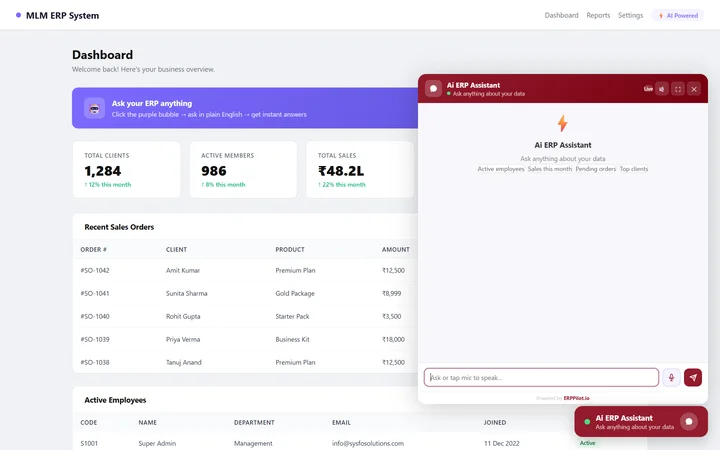720x450 pixels.
Task: Click the ₹8,999 amount cell
Action: click(391, 293)
